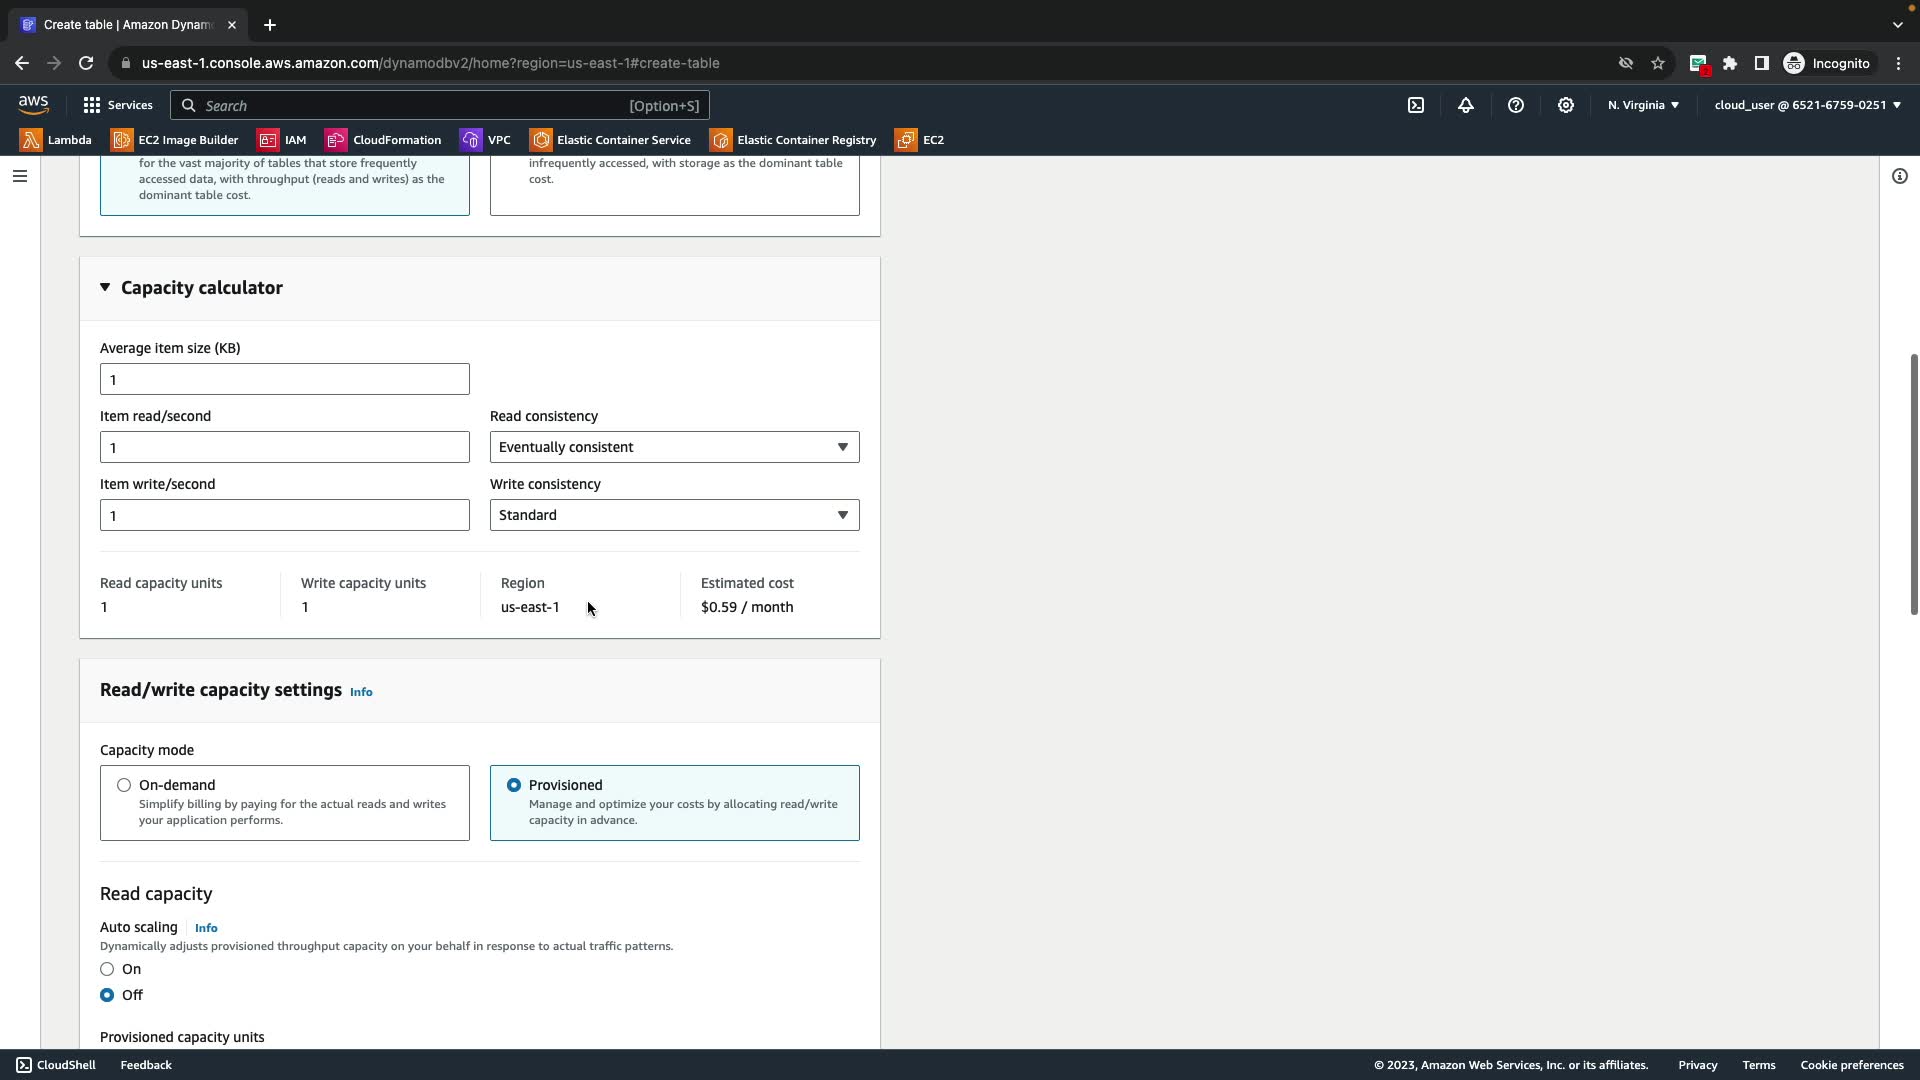Open the Services grid menu
The height and width of the screenshot is (1080, 1920).
117,105
